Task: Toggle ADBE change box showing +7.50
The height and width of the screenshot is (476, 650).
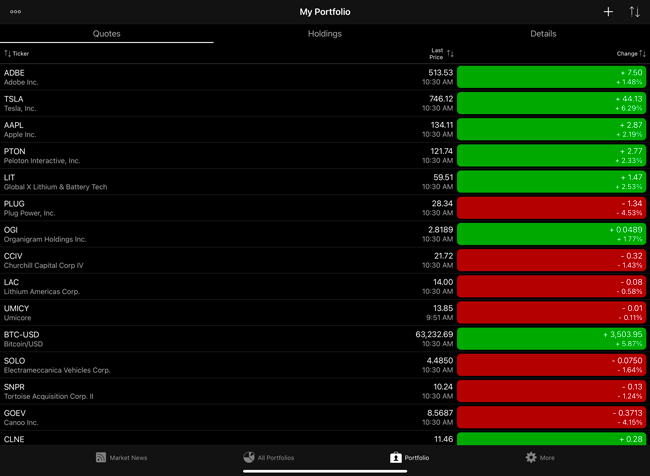Action: point(551,77)
